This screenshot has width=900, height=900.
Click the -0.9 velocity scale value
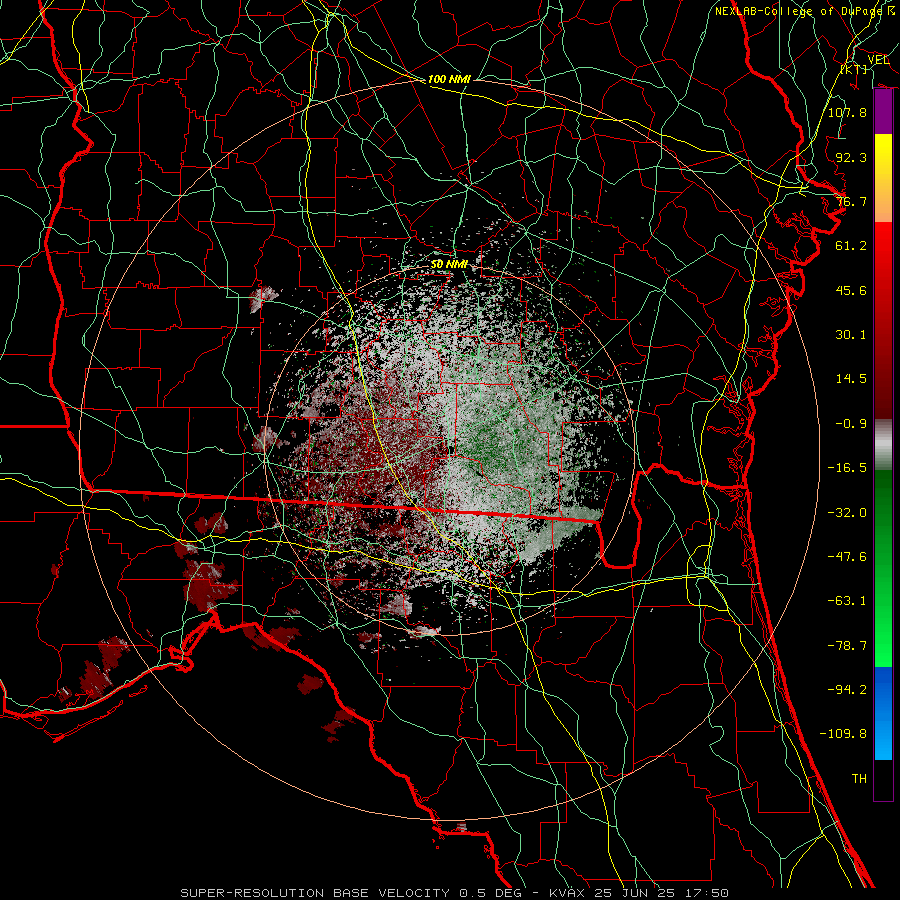tap(851, 424)
